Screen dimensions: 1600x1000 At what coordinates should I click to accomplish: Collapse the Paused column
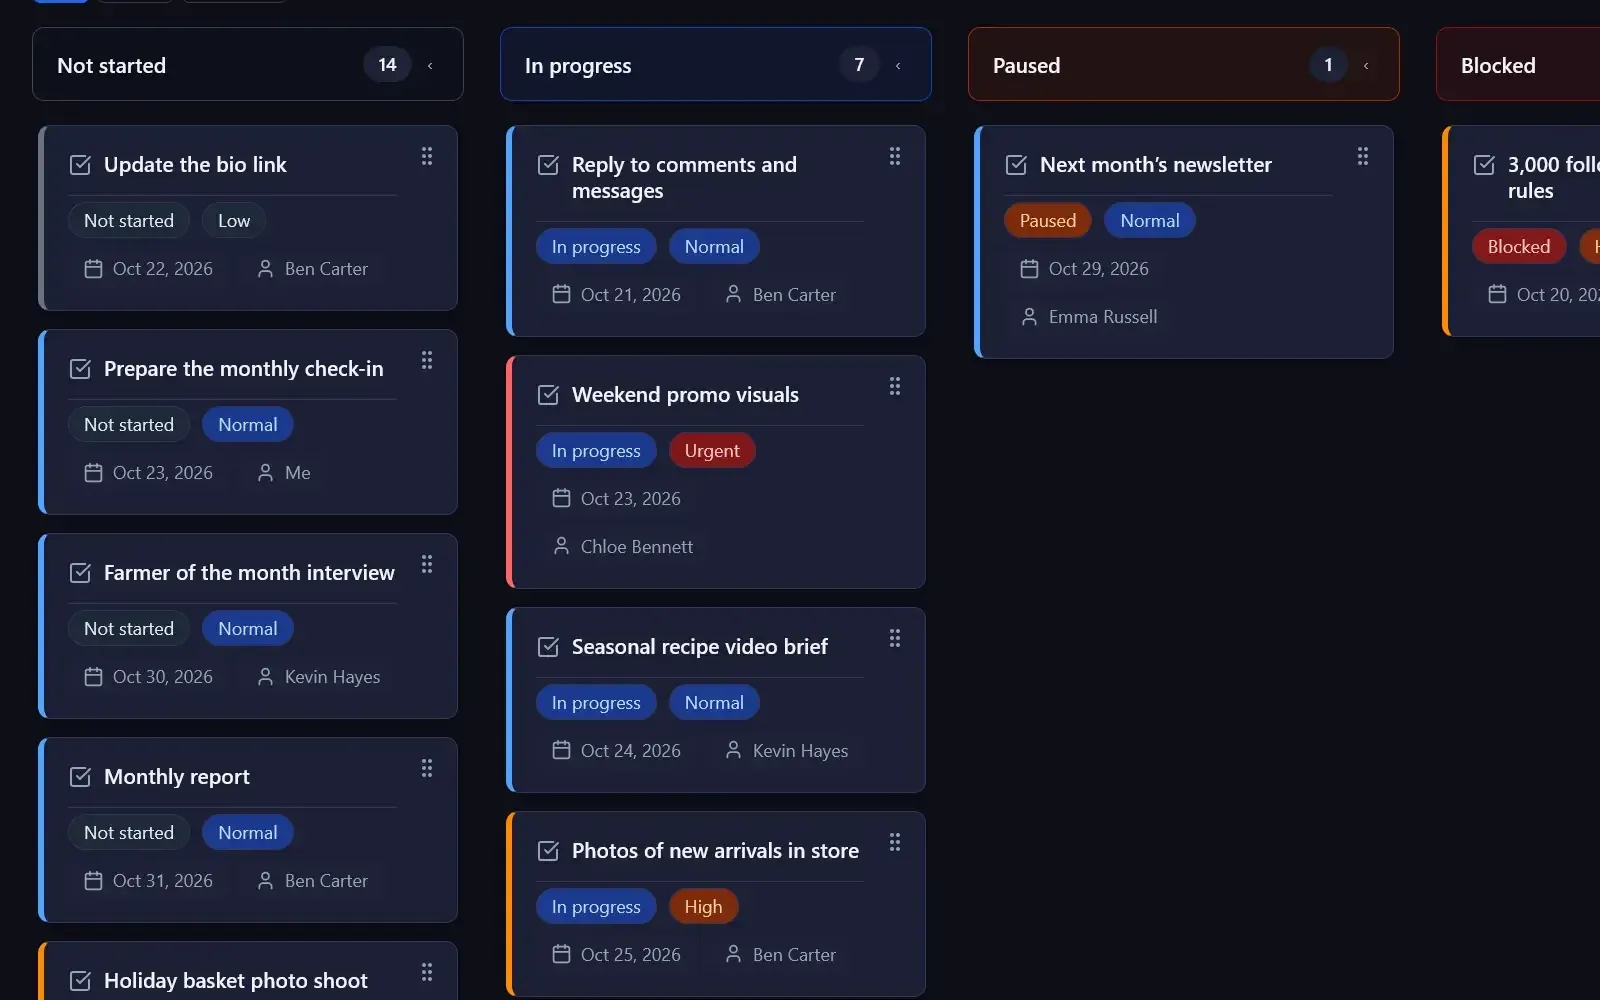tap(1366, 66)
